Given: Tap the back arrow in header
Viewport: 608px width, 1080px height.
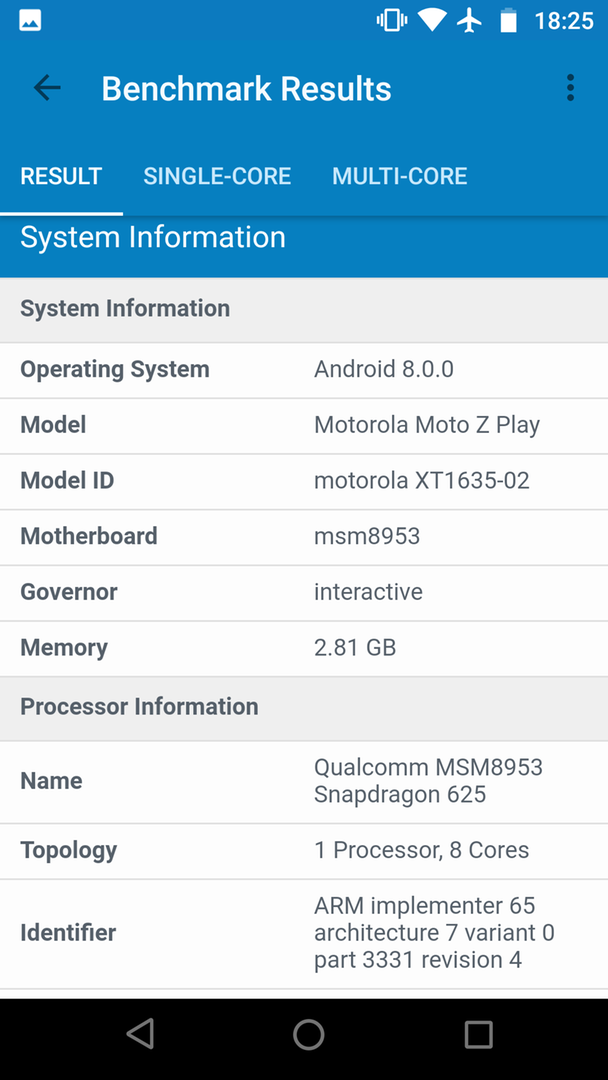Looking at the screenshot, I should [x=47, y=88].
